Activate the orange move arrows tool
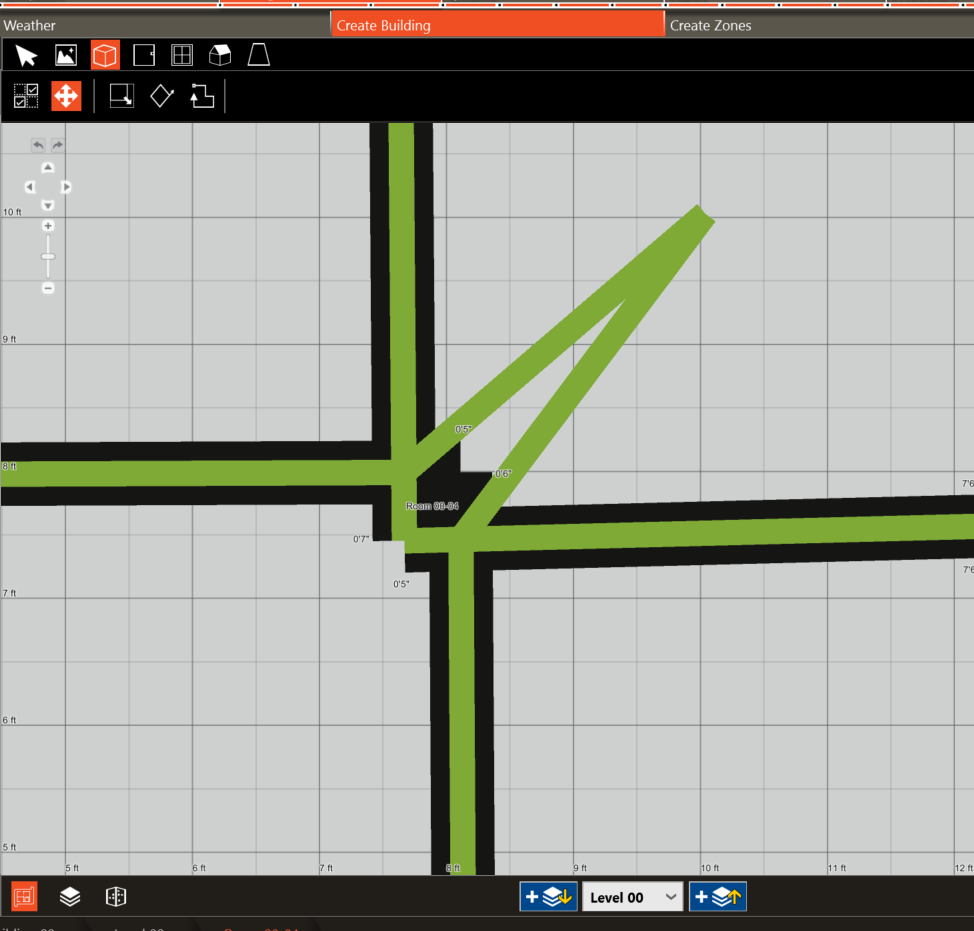The width and height of the screenshot is (974, 931). point(66,96)
